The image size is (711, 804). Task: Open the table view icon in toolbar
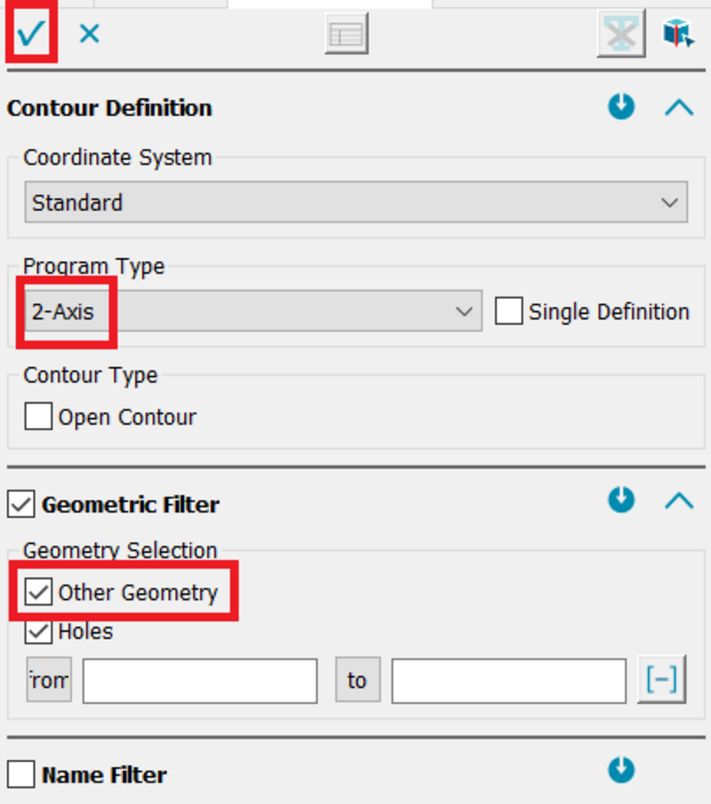347,35
